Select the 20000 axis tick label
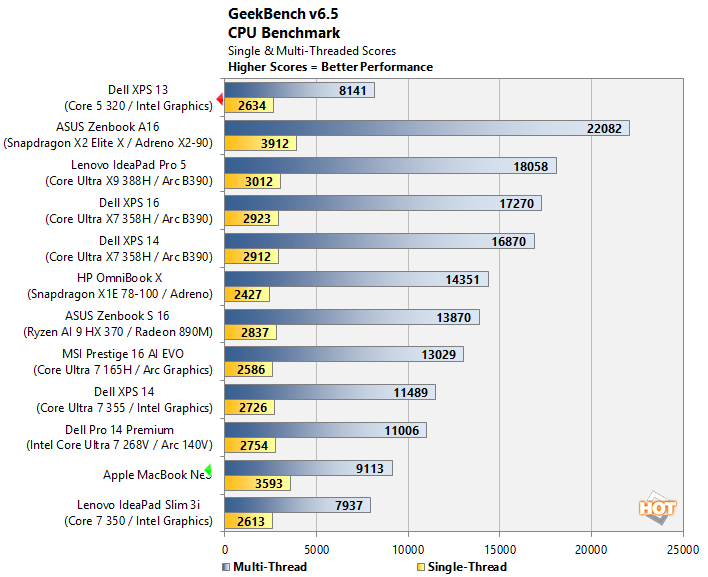 591,550
